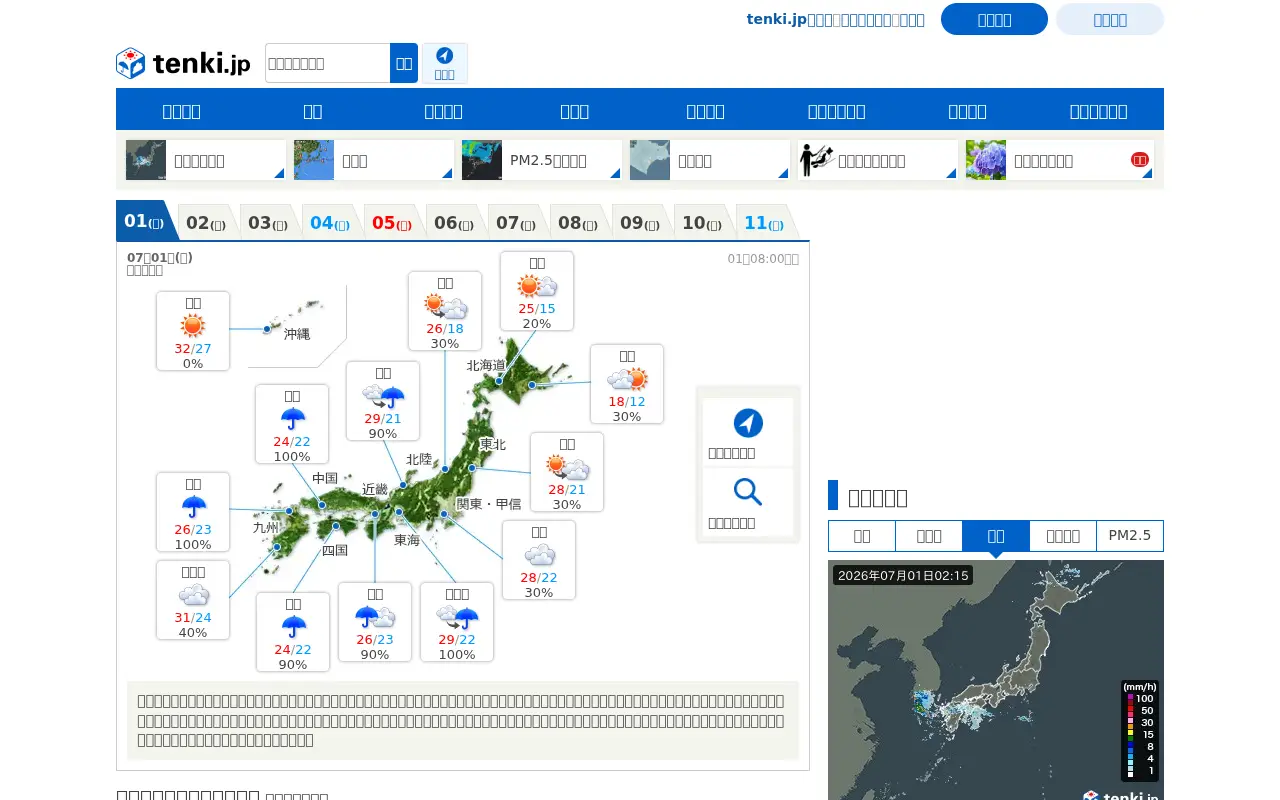Open the PM2.5 shortcut card

coord(542,160)
